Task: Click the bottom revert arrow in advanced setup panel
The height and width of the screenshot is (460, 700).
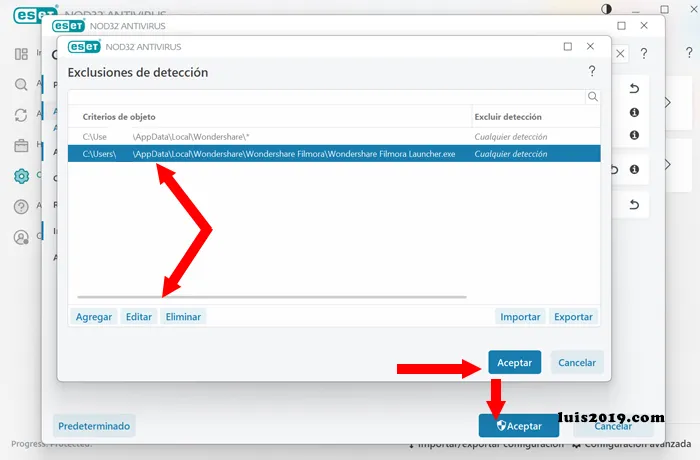Action: coord(634,205)
